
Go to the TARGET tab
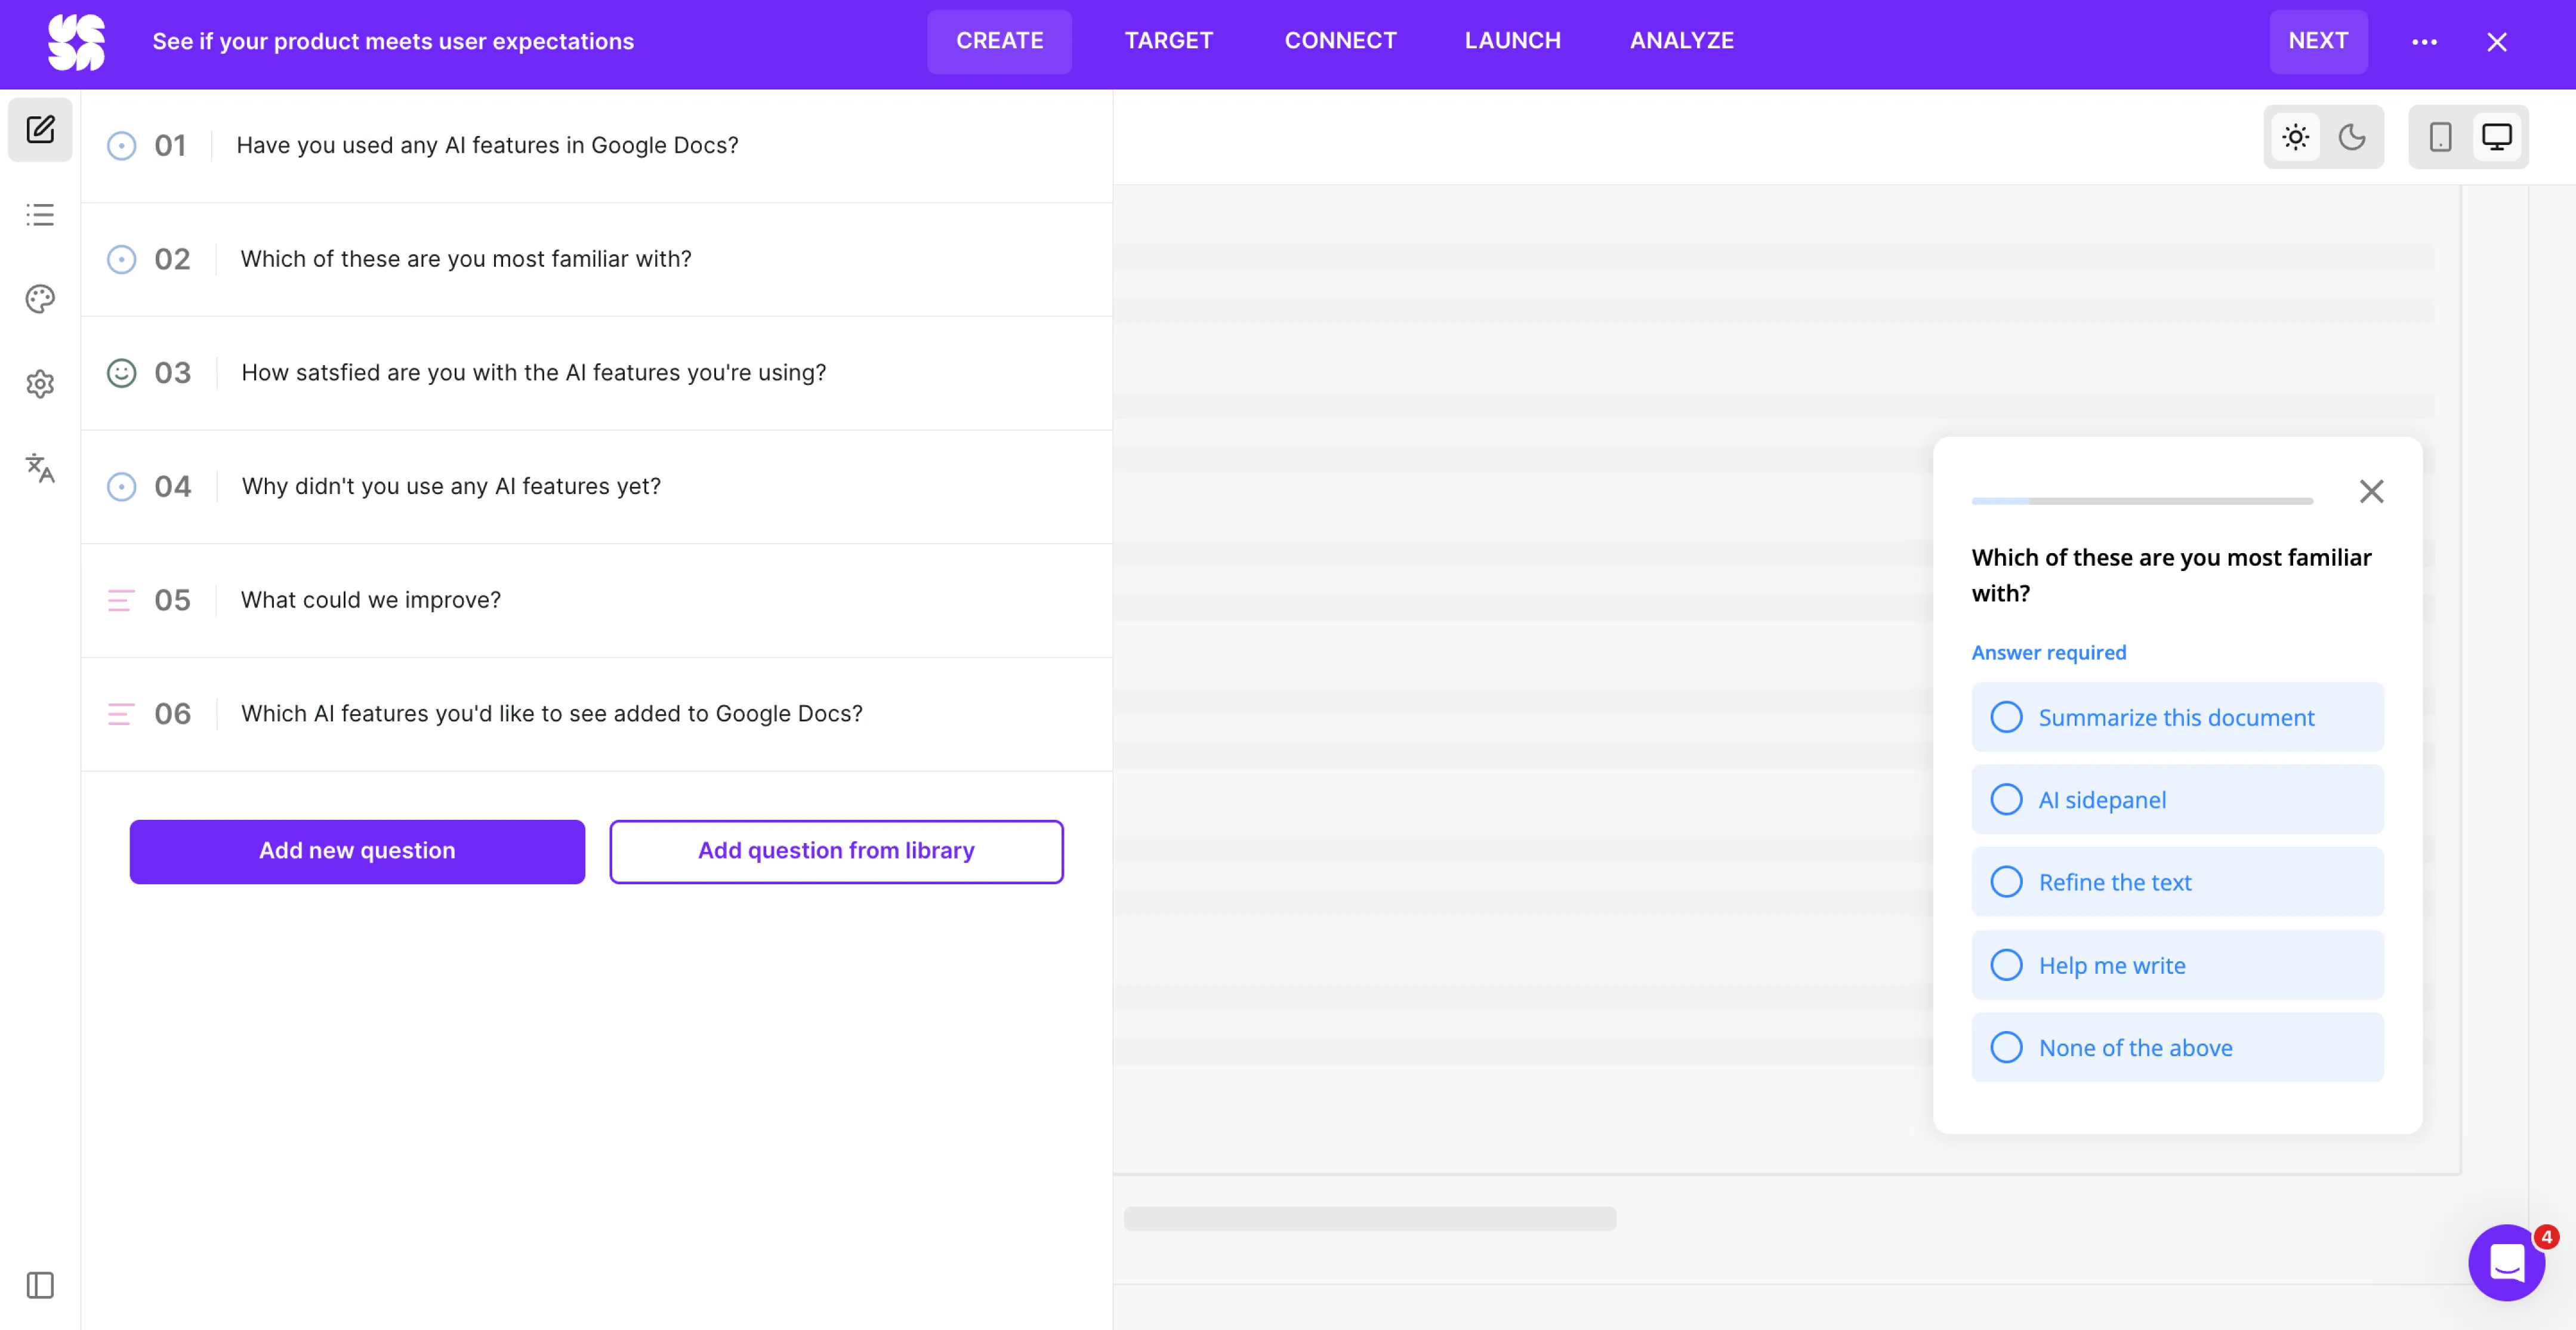point(1168,41)
